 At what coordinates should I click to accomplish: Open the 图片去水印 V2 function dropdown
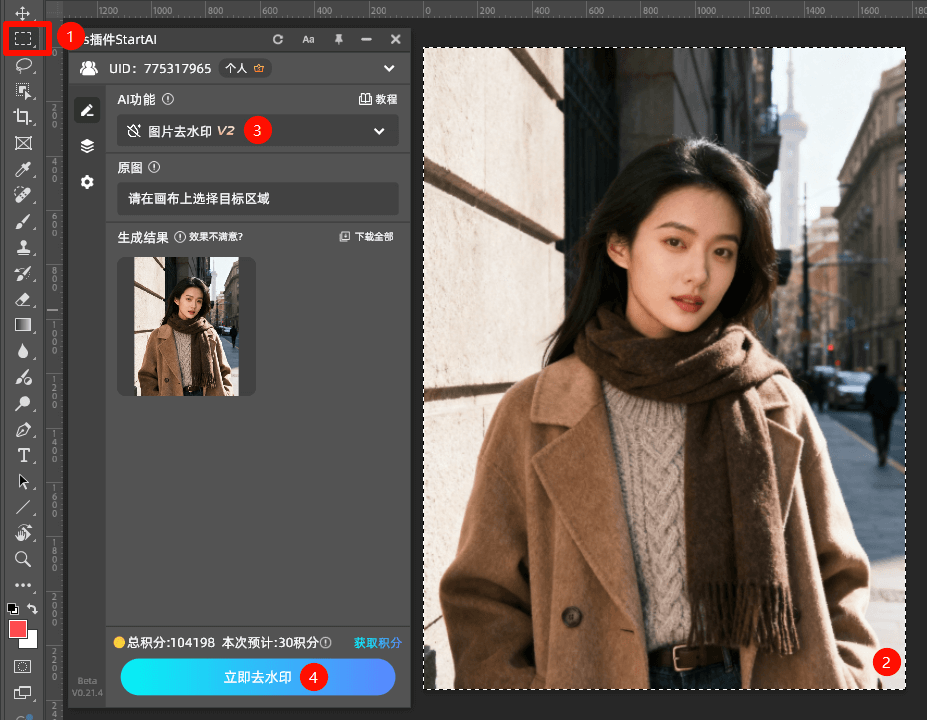pyautogui.click(x=379, y=131)
